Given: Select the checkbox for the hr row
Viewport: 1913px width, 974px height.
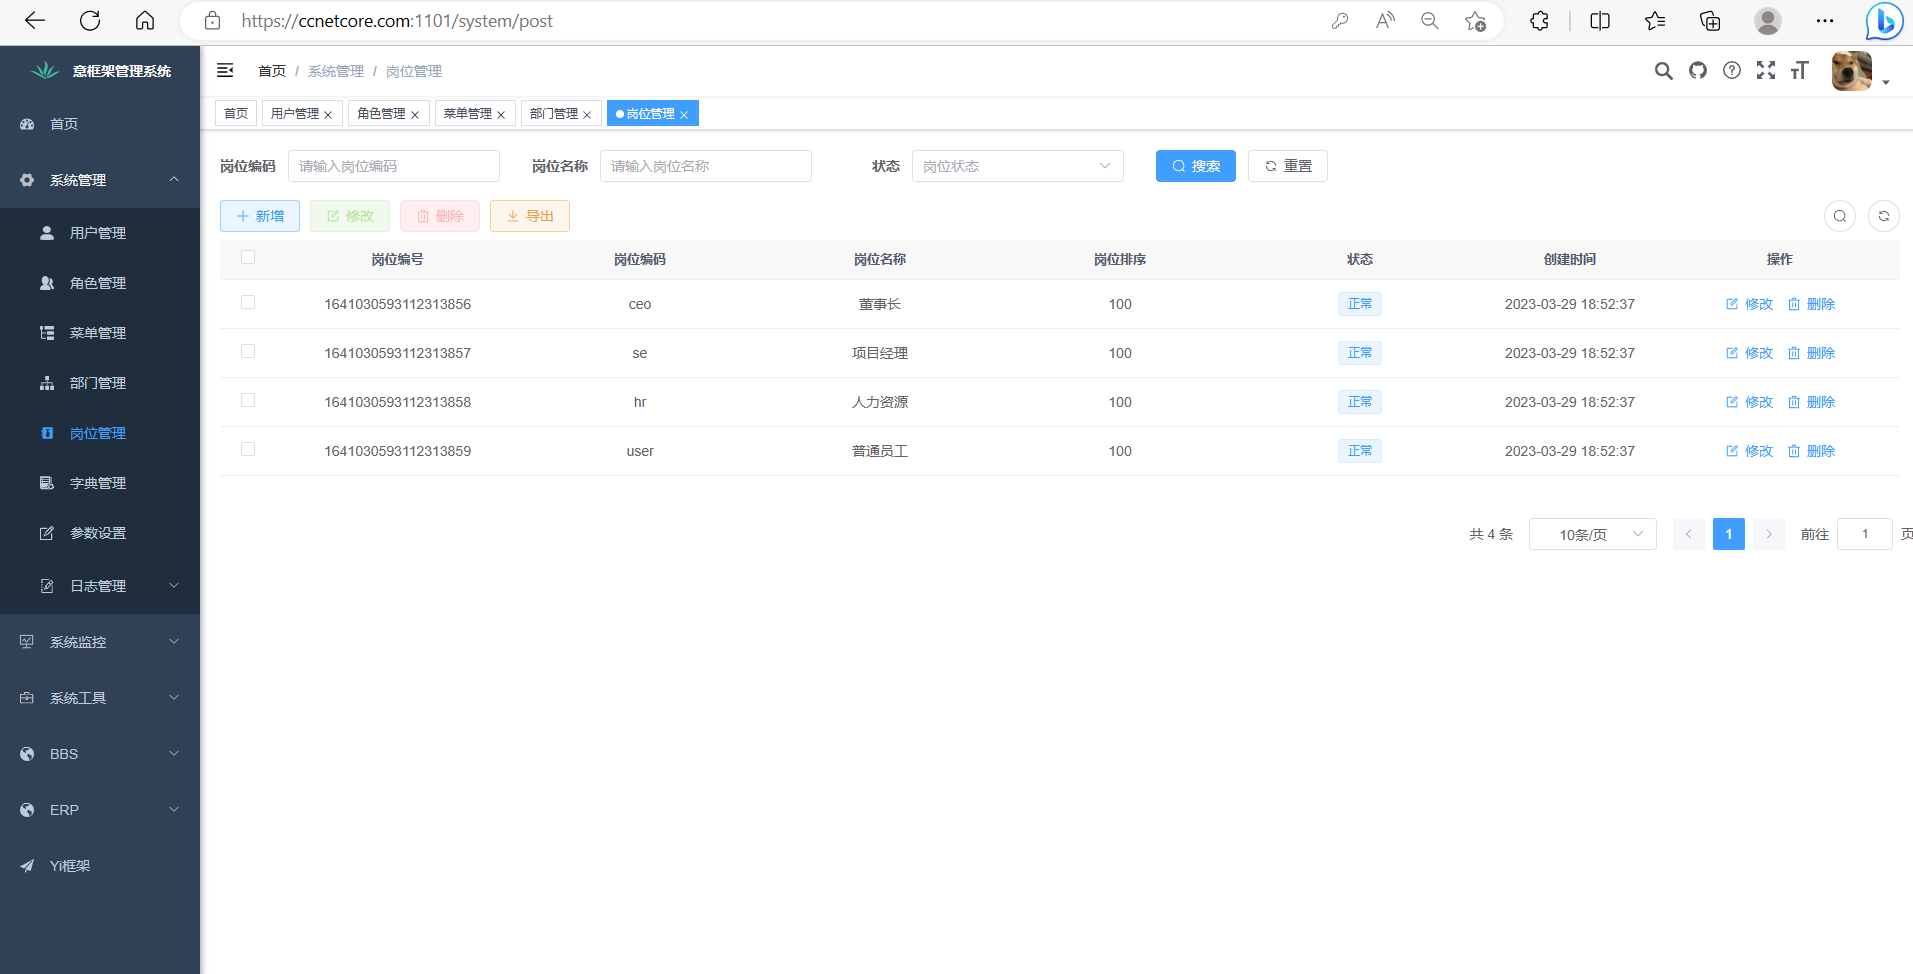Looking at the screenshot, I should click(x=248, y=401).
